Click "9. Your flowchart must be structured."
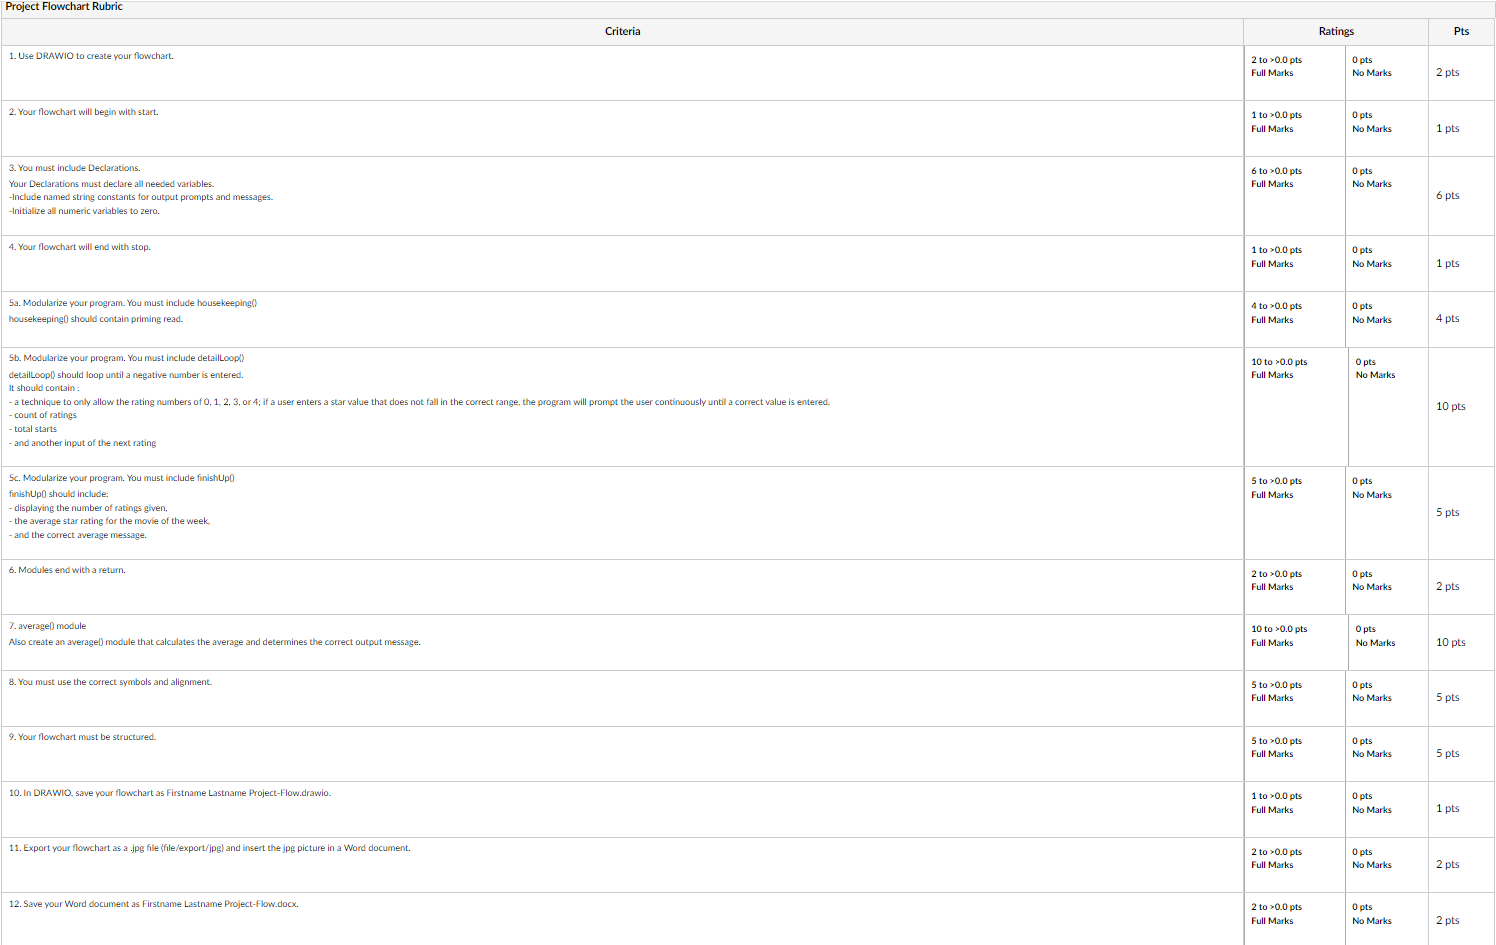1496x945 pixels. (82, 737)
